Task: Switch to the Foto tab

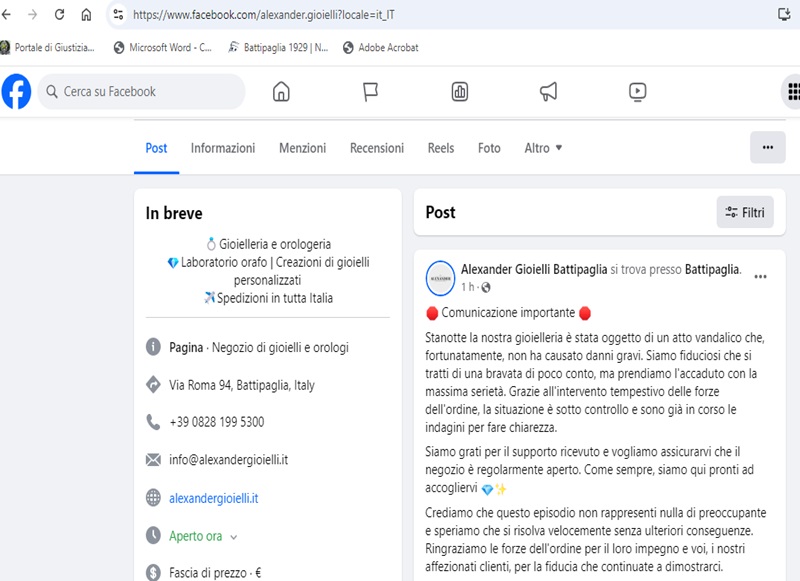Action: (489, 148)
